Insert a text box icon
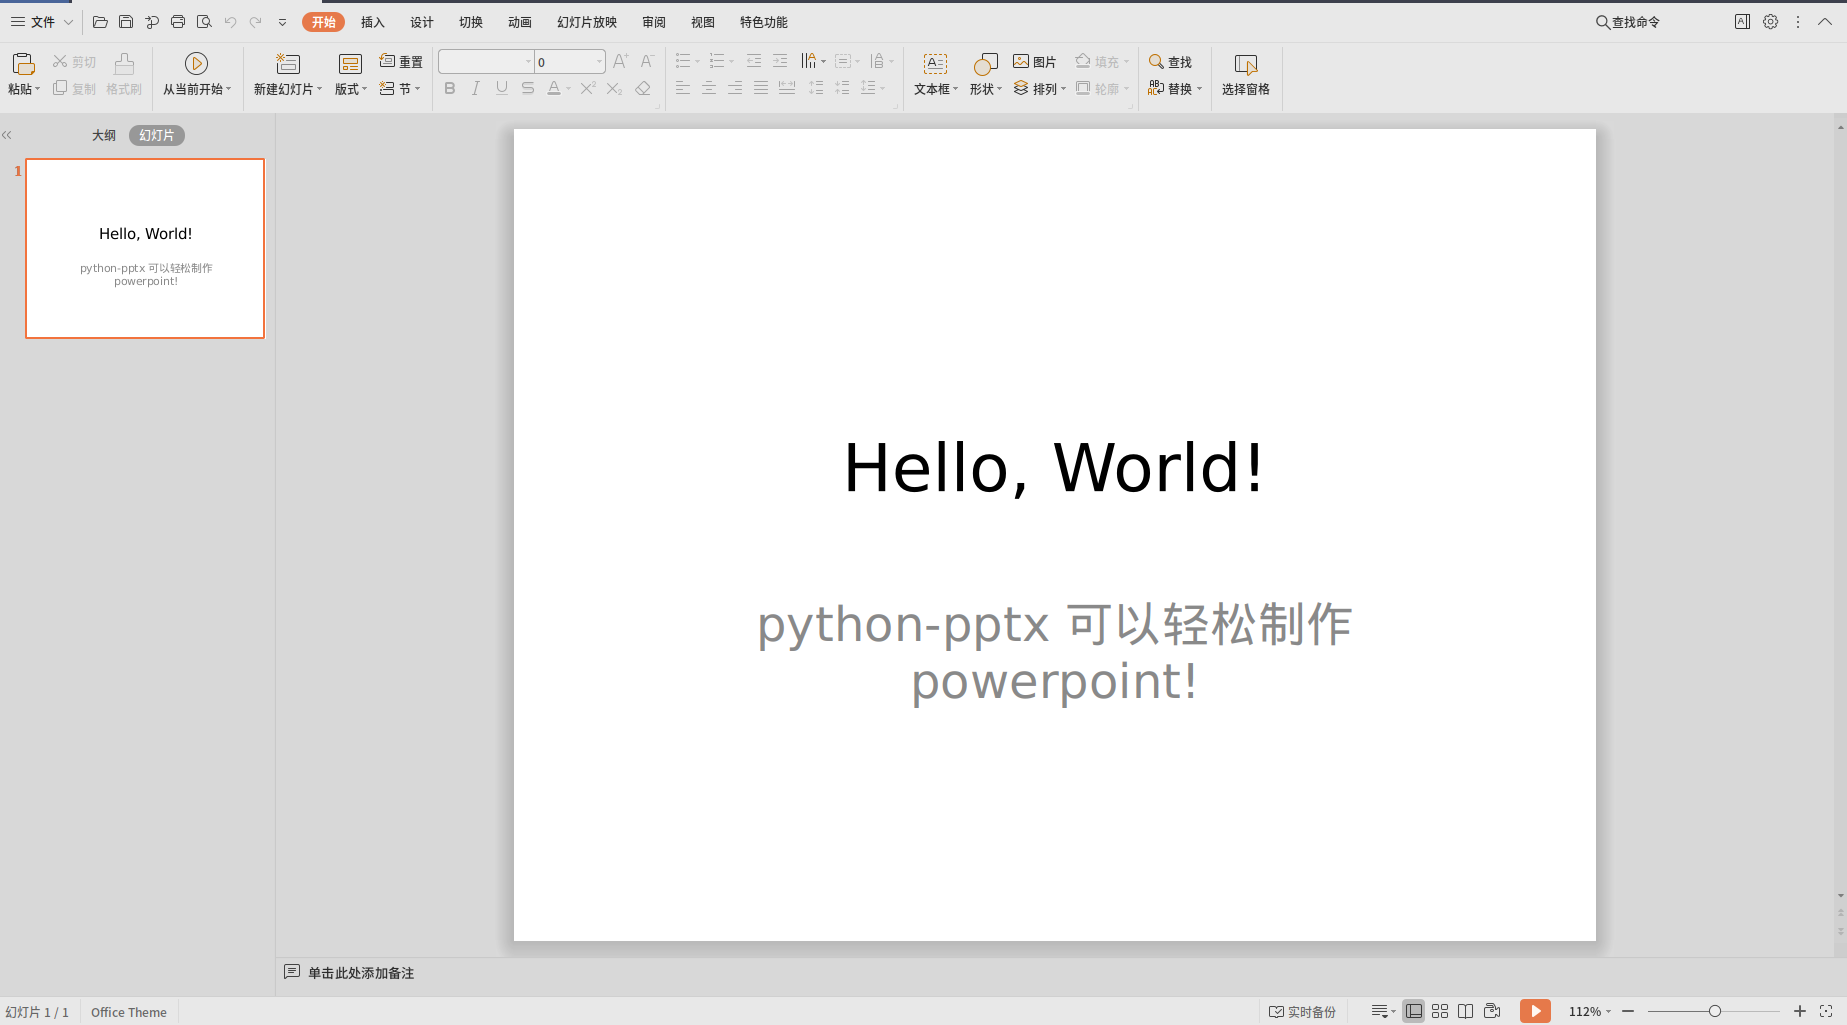The width and height of the screenshot is (1847, 1025). click(x=935, y=64)
